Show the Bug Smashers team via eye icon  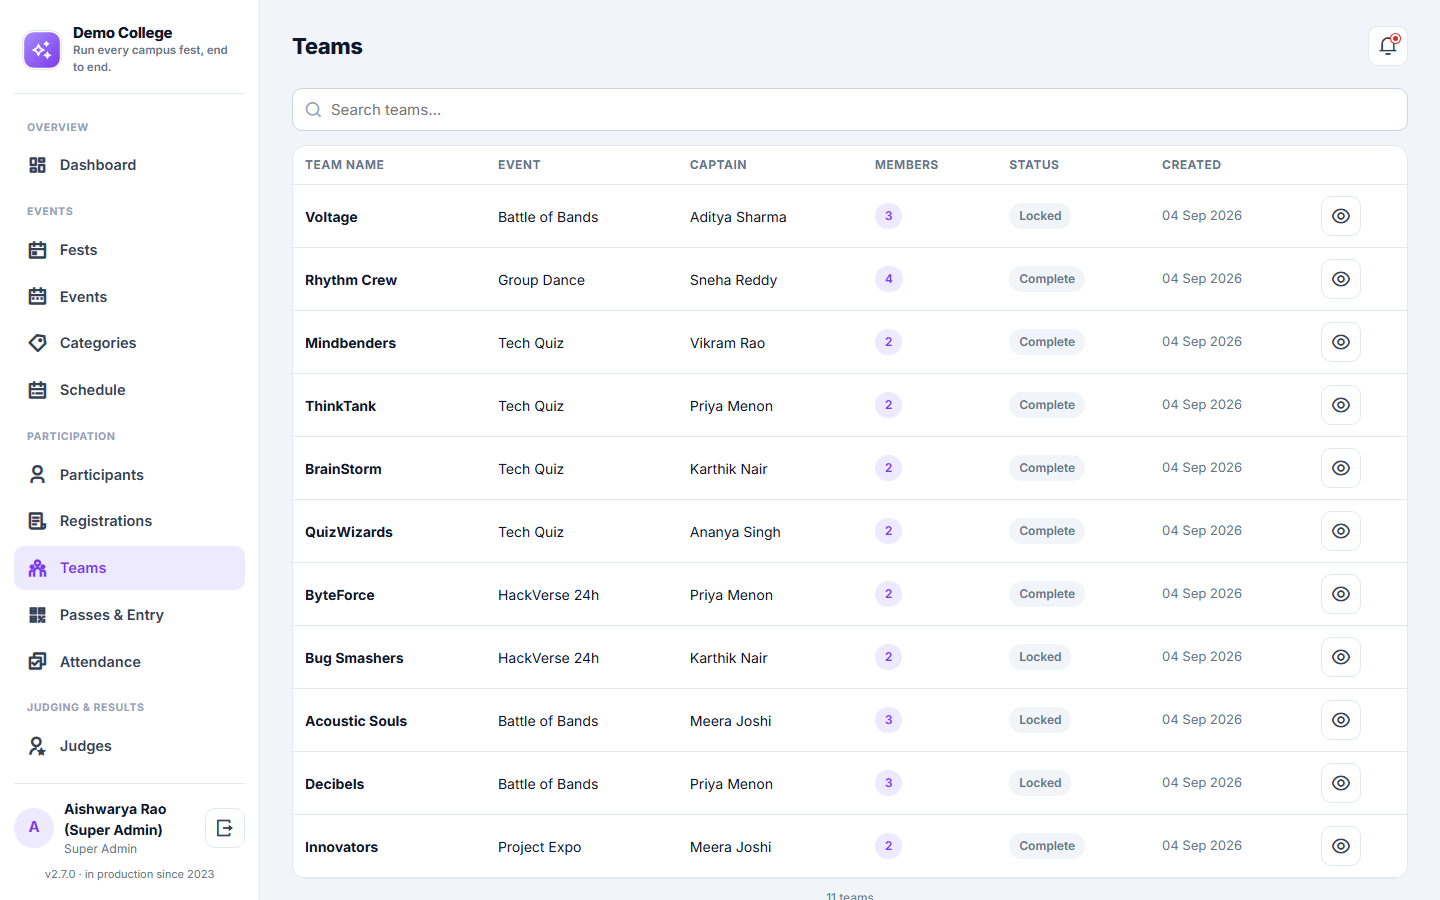pyautogui.click(x=1341, y=657)
